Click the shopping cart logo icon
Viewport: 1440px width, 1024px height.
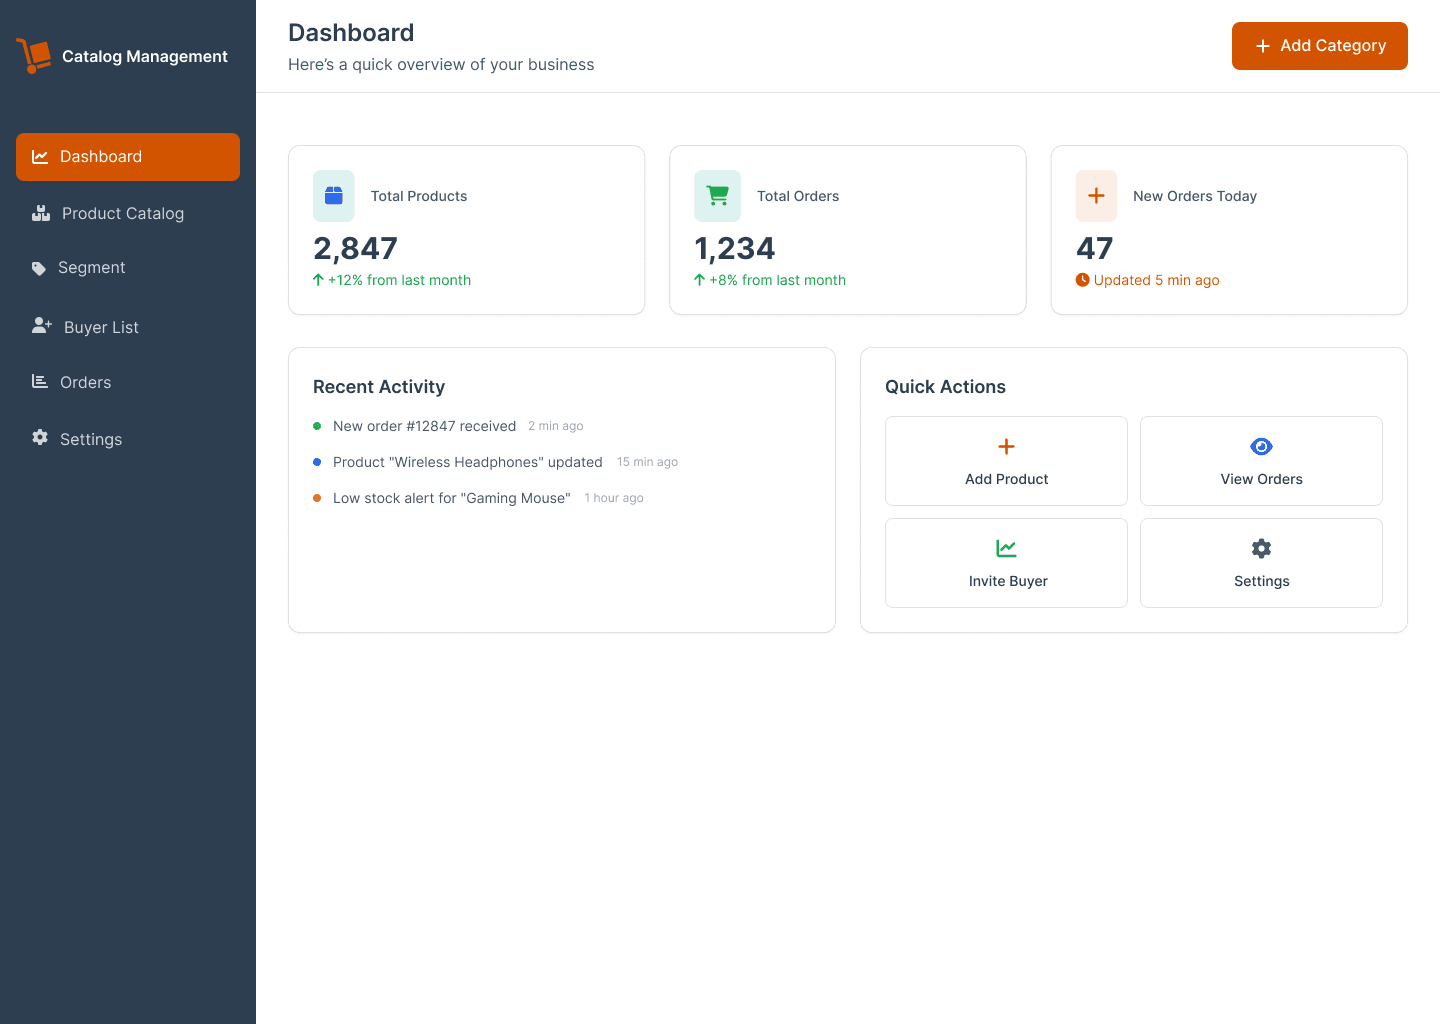pyautogui.click(x=34, y=56)
